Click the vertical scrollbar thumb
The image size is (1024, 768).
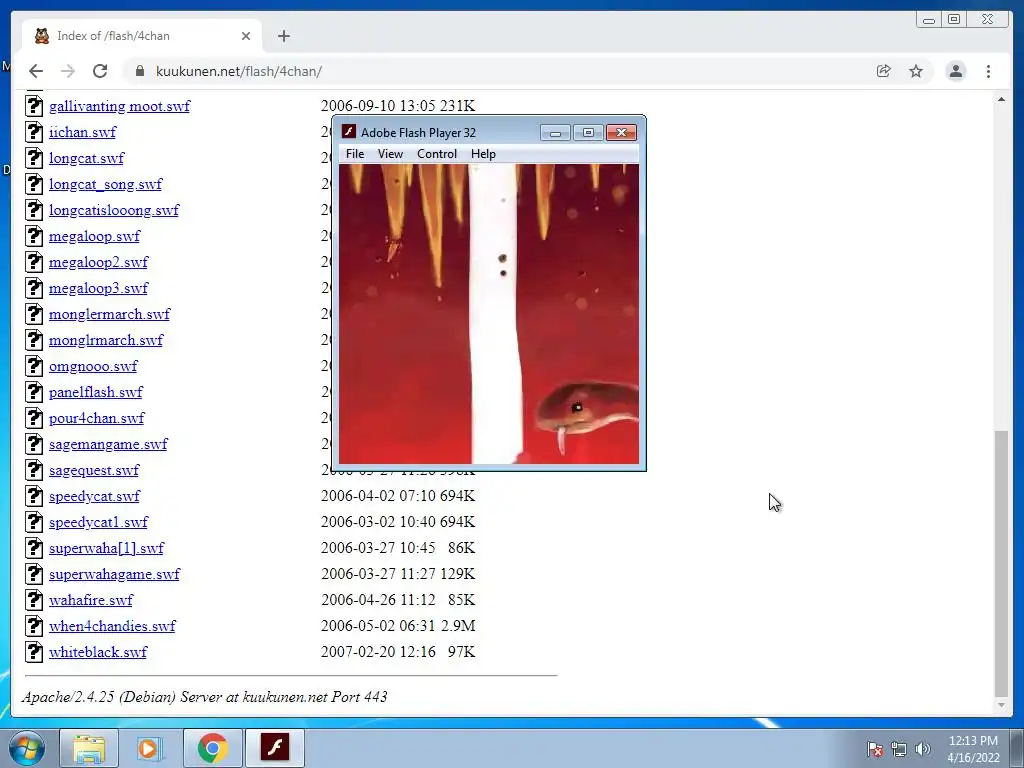tap(1001, 563)
